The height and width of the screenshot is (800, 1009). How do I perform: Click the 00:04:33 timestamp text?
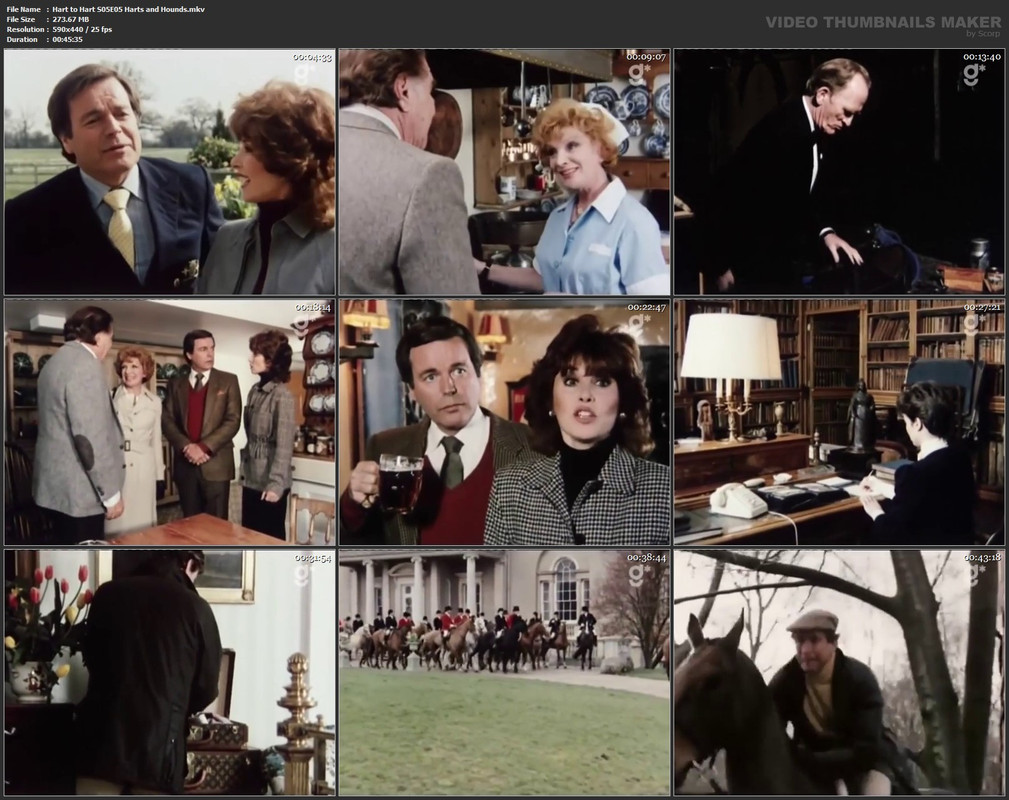[x=312, y=57]
